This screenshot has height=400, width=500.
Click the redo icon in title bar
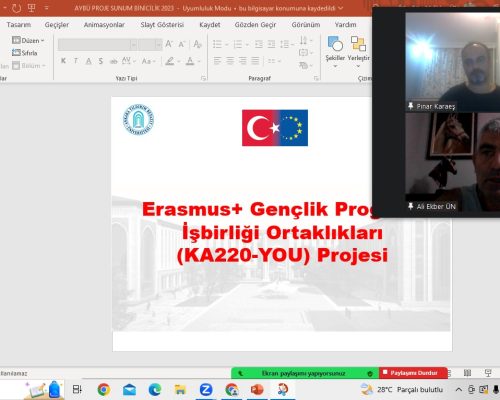[x=16, y=8]
